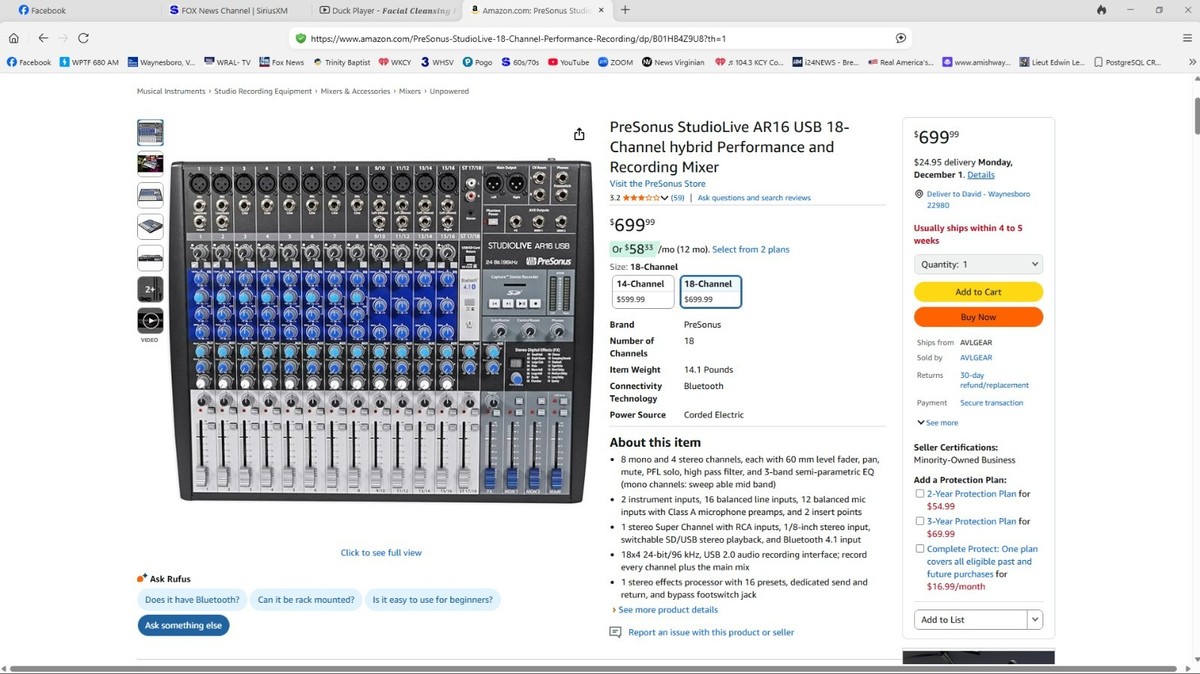Go back using the browser back arrow

(x=43, y=38)
